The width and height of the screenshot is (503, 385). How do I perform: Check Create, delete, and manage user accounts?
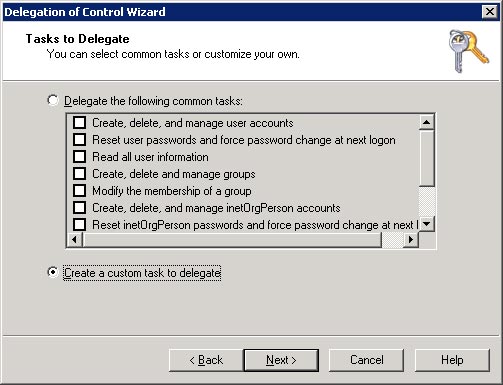point(79,123)
